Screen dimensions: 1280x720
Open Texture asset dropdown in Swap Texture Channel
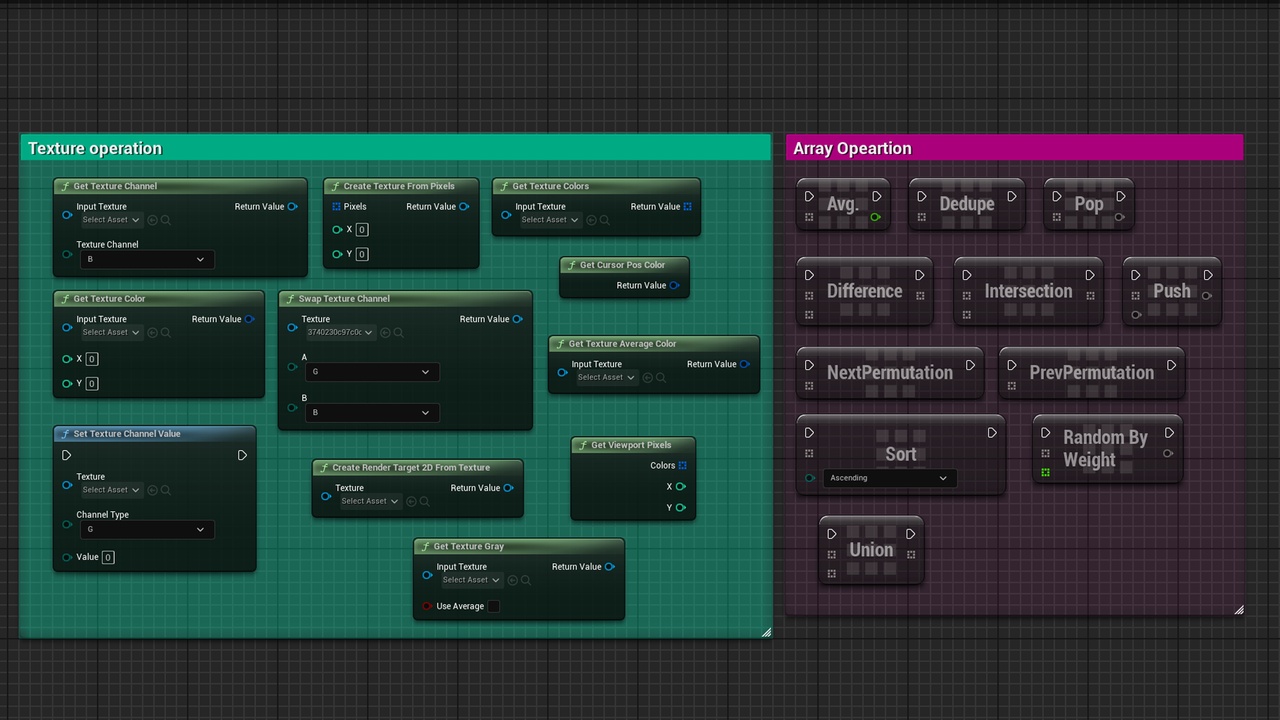click(x=340, y=333)
